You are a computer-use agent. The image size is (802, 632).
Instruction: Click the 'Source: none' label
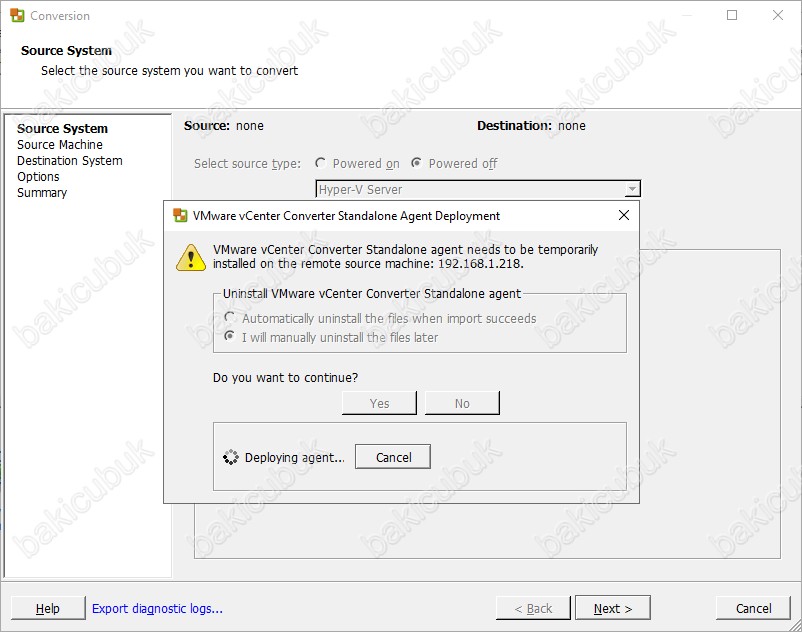pyautogui.click(x=224, y=126)
